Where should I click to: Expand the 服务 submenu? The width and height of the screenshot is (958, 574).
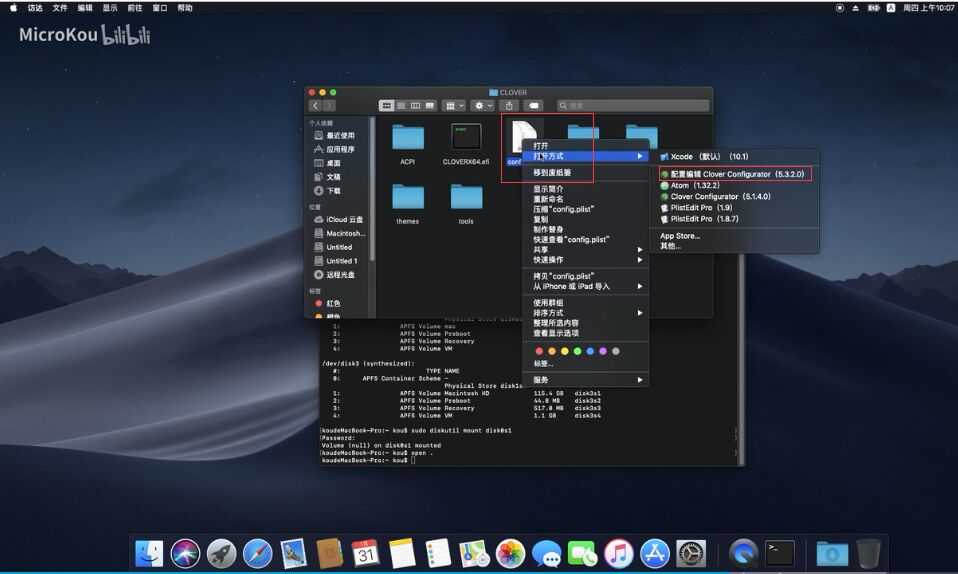pyautogui.click(x=585, y=380)
